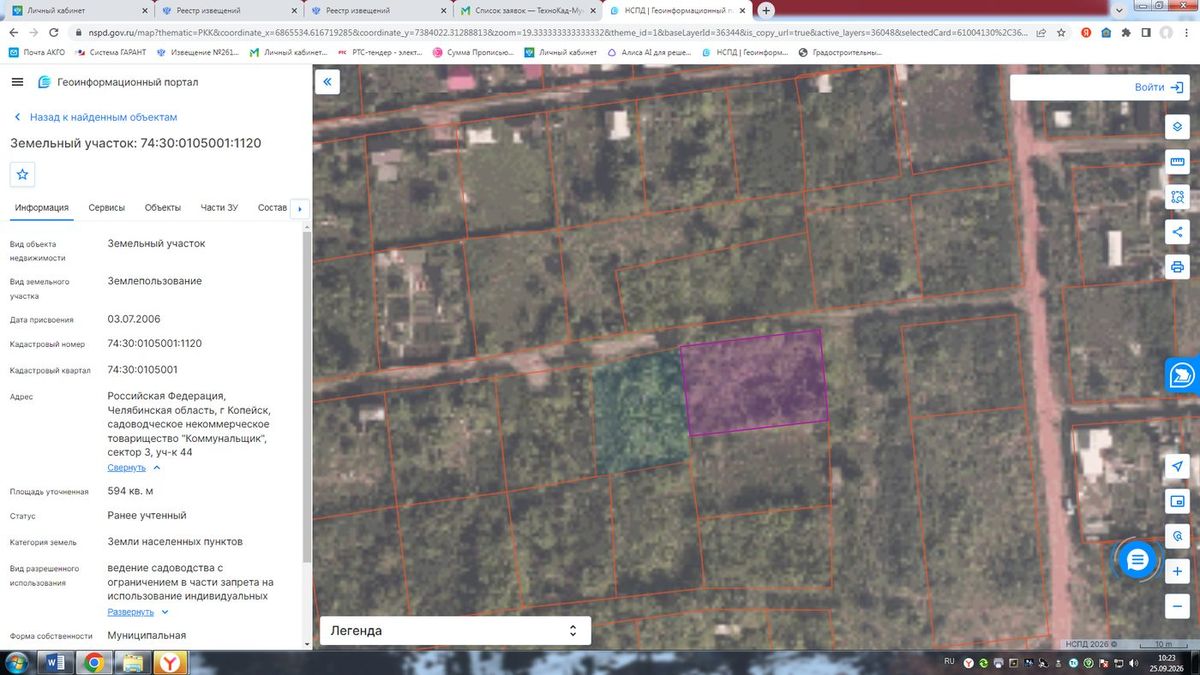This screenshot has height=675, width=1200.
Task: Click the info panel vertical scrollbar
Action: (x=307, y=400)
